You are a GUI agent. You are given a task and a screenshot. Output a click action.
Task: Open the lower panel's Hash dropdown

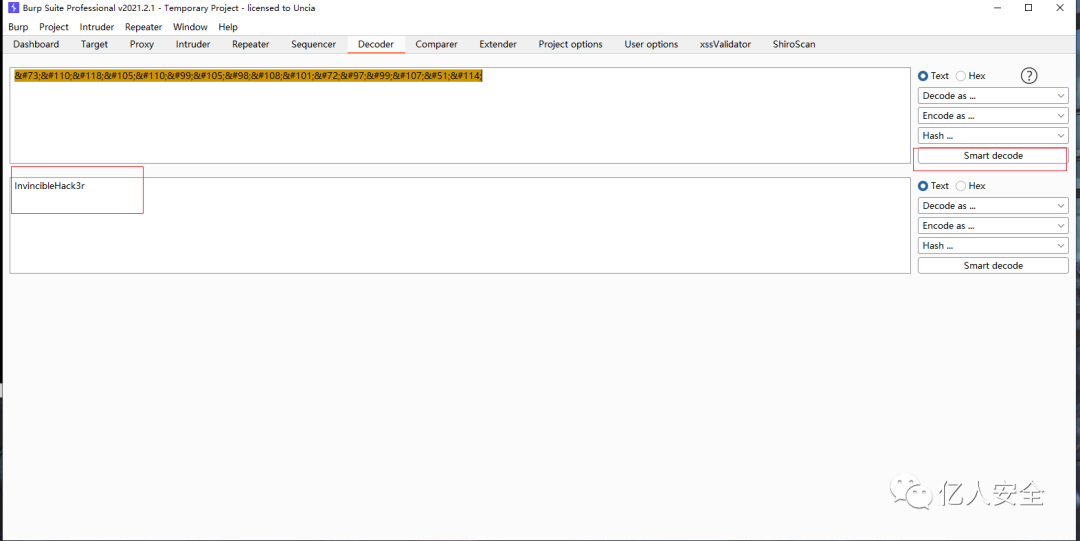click(993, 245)
